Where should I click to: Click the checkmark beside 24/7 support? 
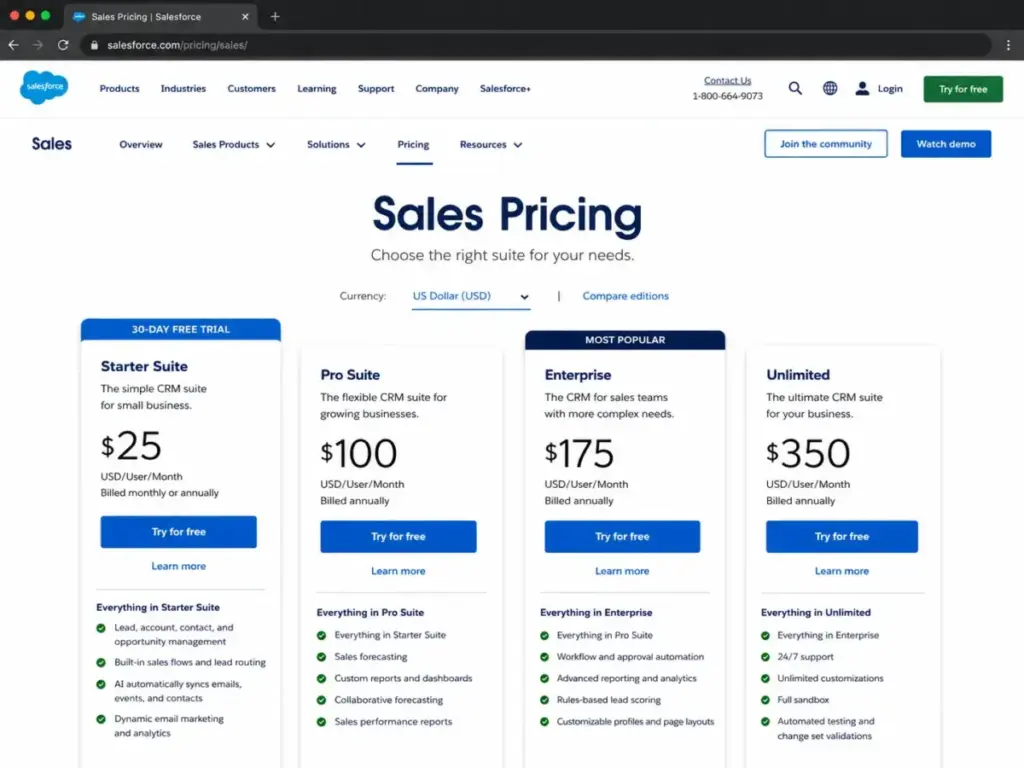(765, 657)
